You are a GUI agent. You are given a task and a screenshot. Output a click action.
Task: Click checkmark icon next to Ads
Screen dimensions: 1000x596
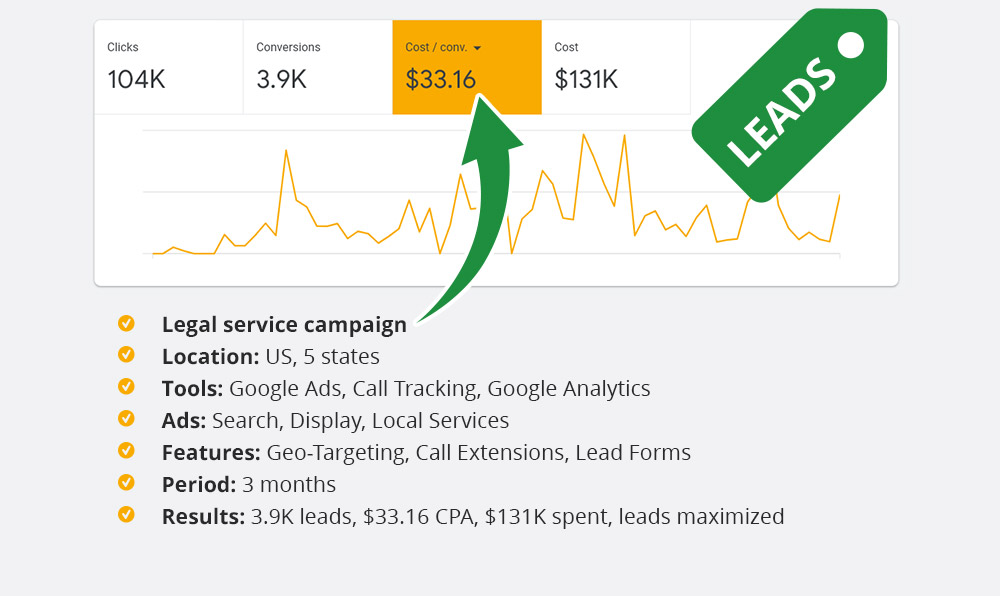126,419
